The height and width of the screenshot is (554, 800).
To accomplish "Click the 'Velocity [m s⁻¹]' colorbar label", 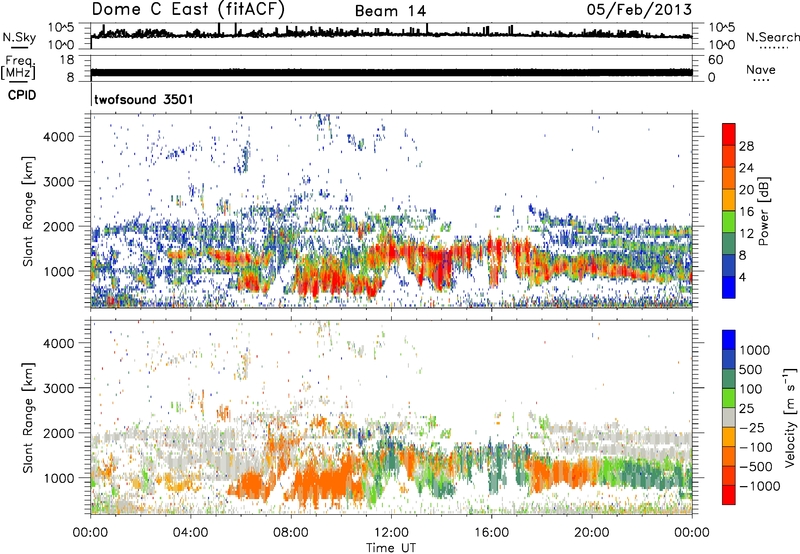I will pyautogui.click(x=790, y=417).
